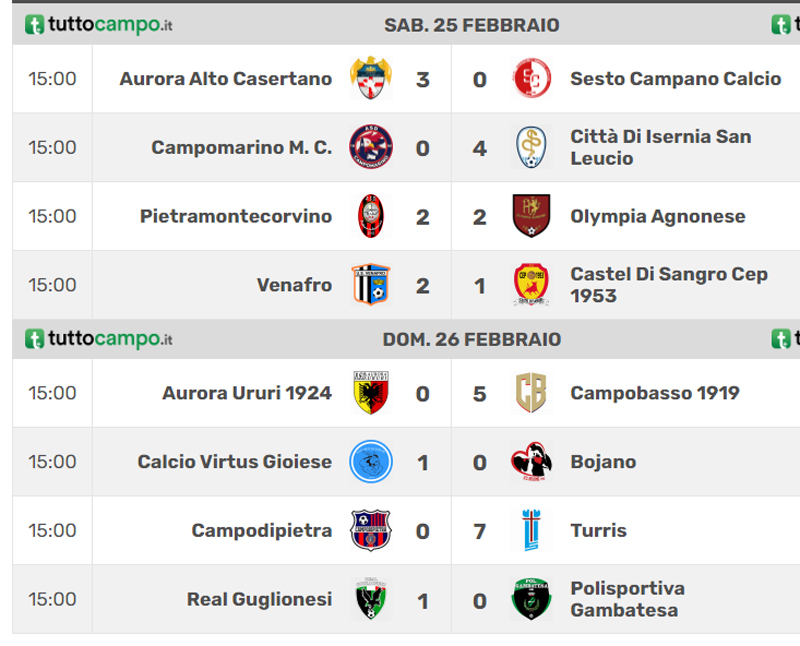Select the Castel Di Sangro Cep badge
The image size is (800, 646).
[x=531, y=285]
